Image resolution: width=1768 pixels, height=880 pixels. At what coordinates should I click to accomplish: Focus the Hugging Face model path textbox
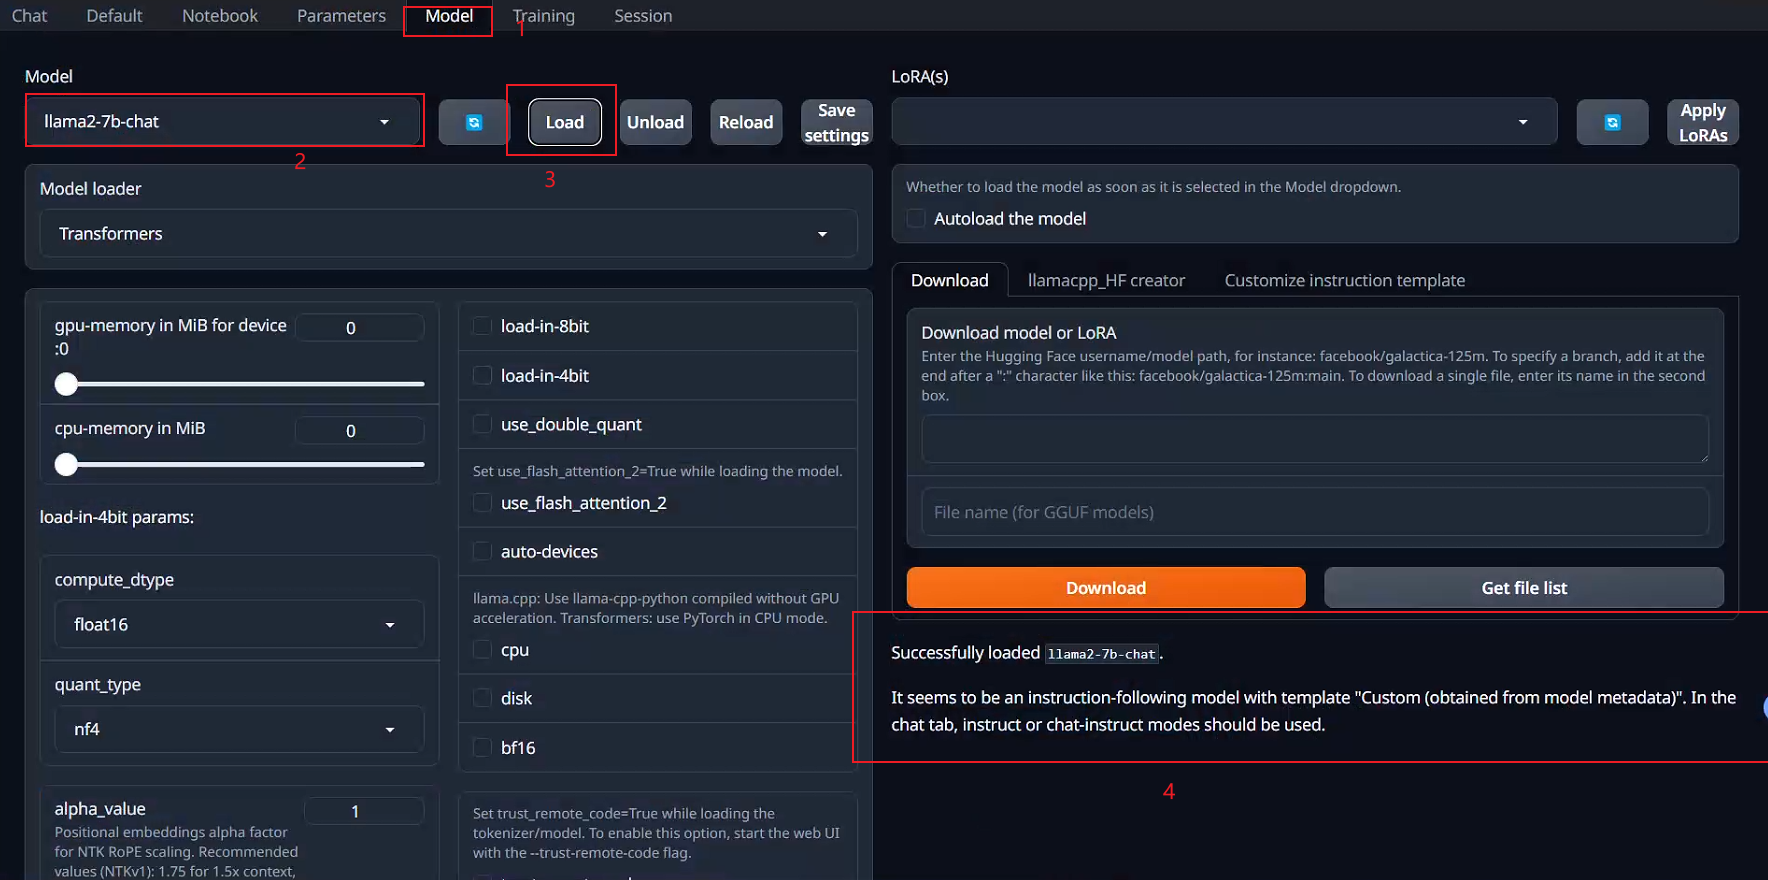(1315, 439)
